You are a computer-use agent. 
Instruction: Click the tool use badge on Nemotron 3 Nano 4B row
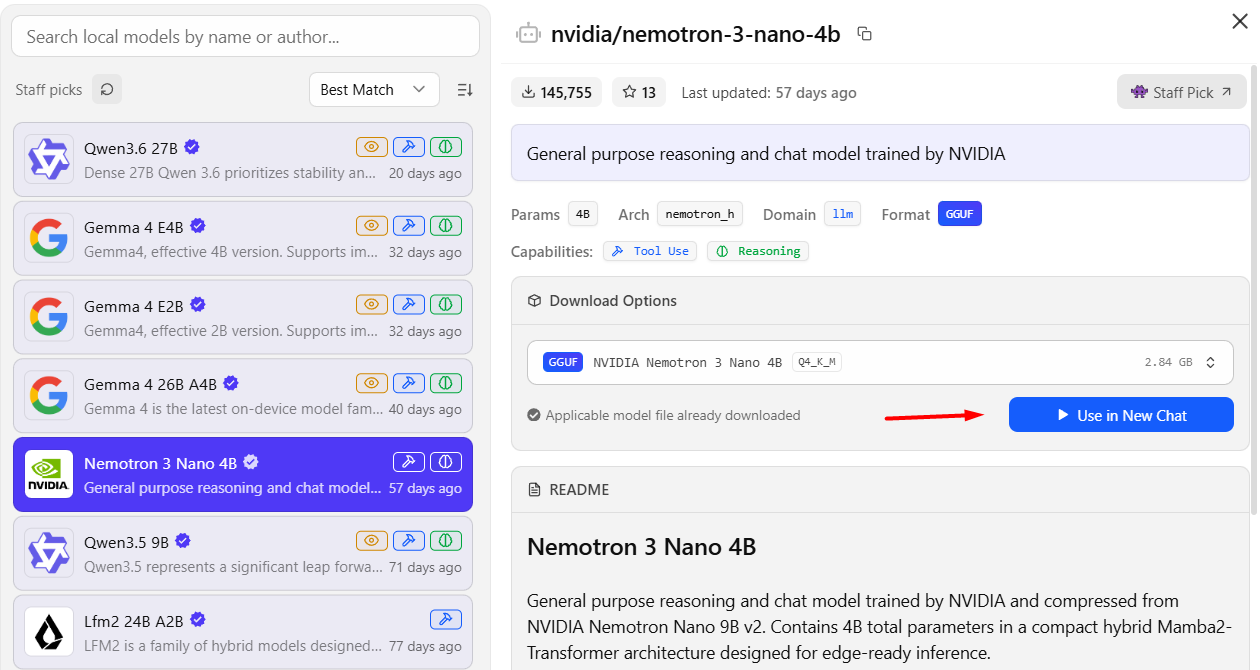click(409, 461)
